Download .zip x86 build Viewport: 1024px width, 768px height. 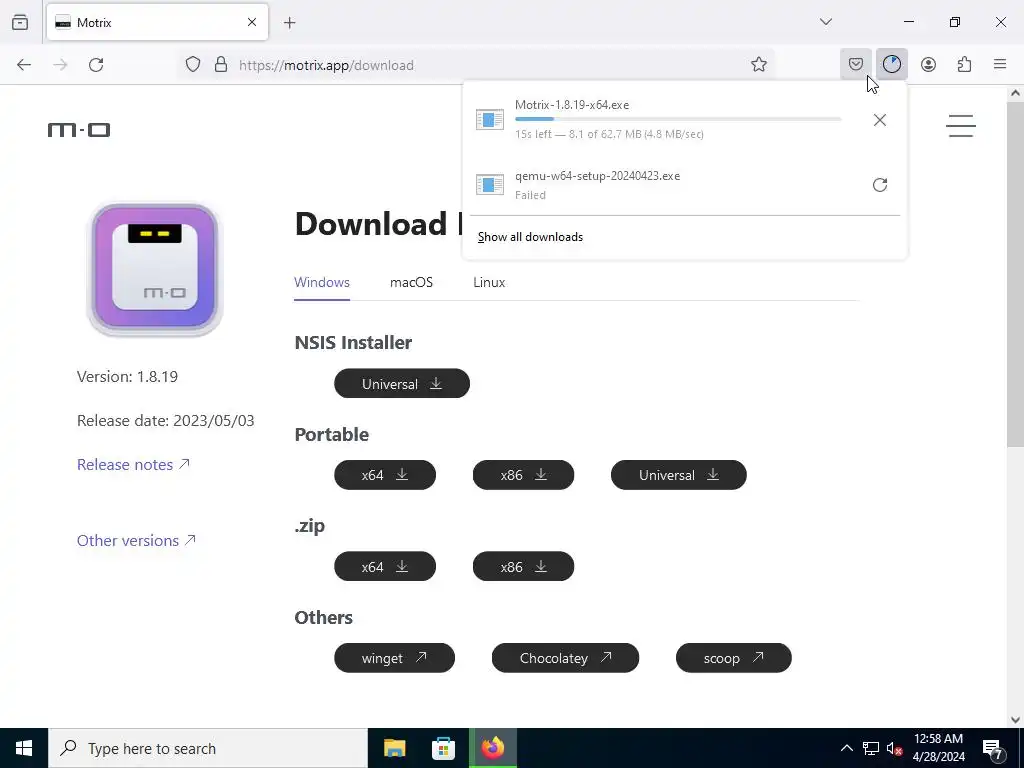tap(523, 566)
